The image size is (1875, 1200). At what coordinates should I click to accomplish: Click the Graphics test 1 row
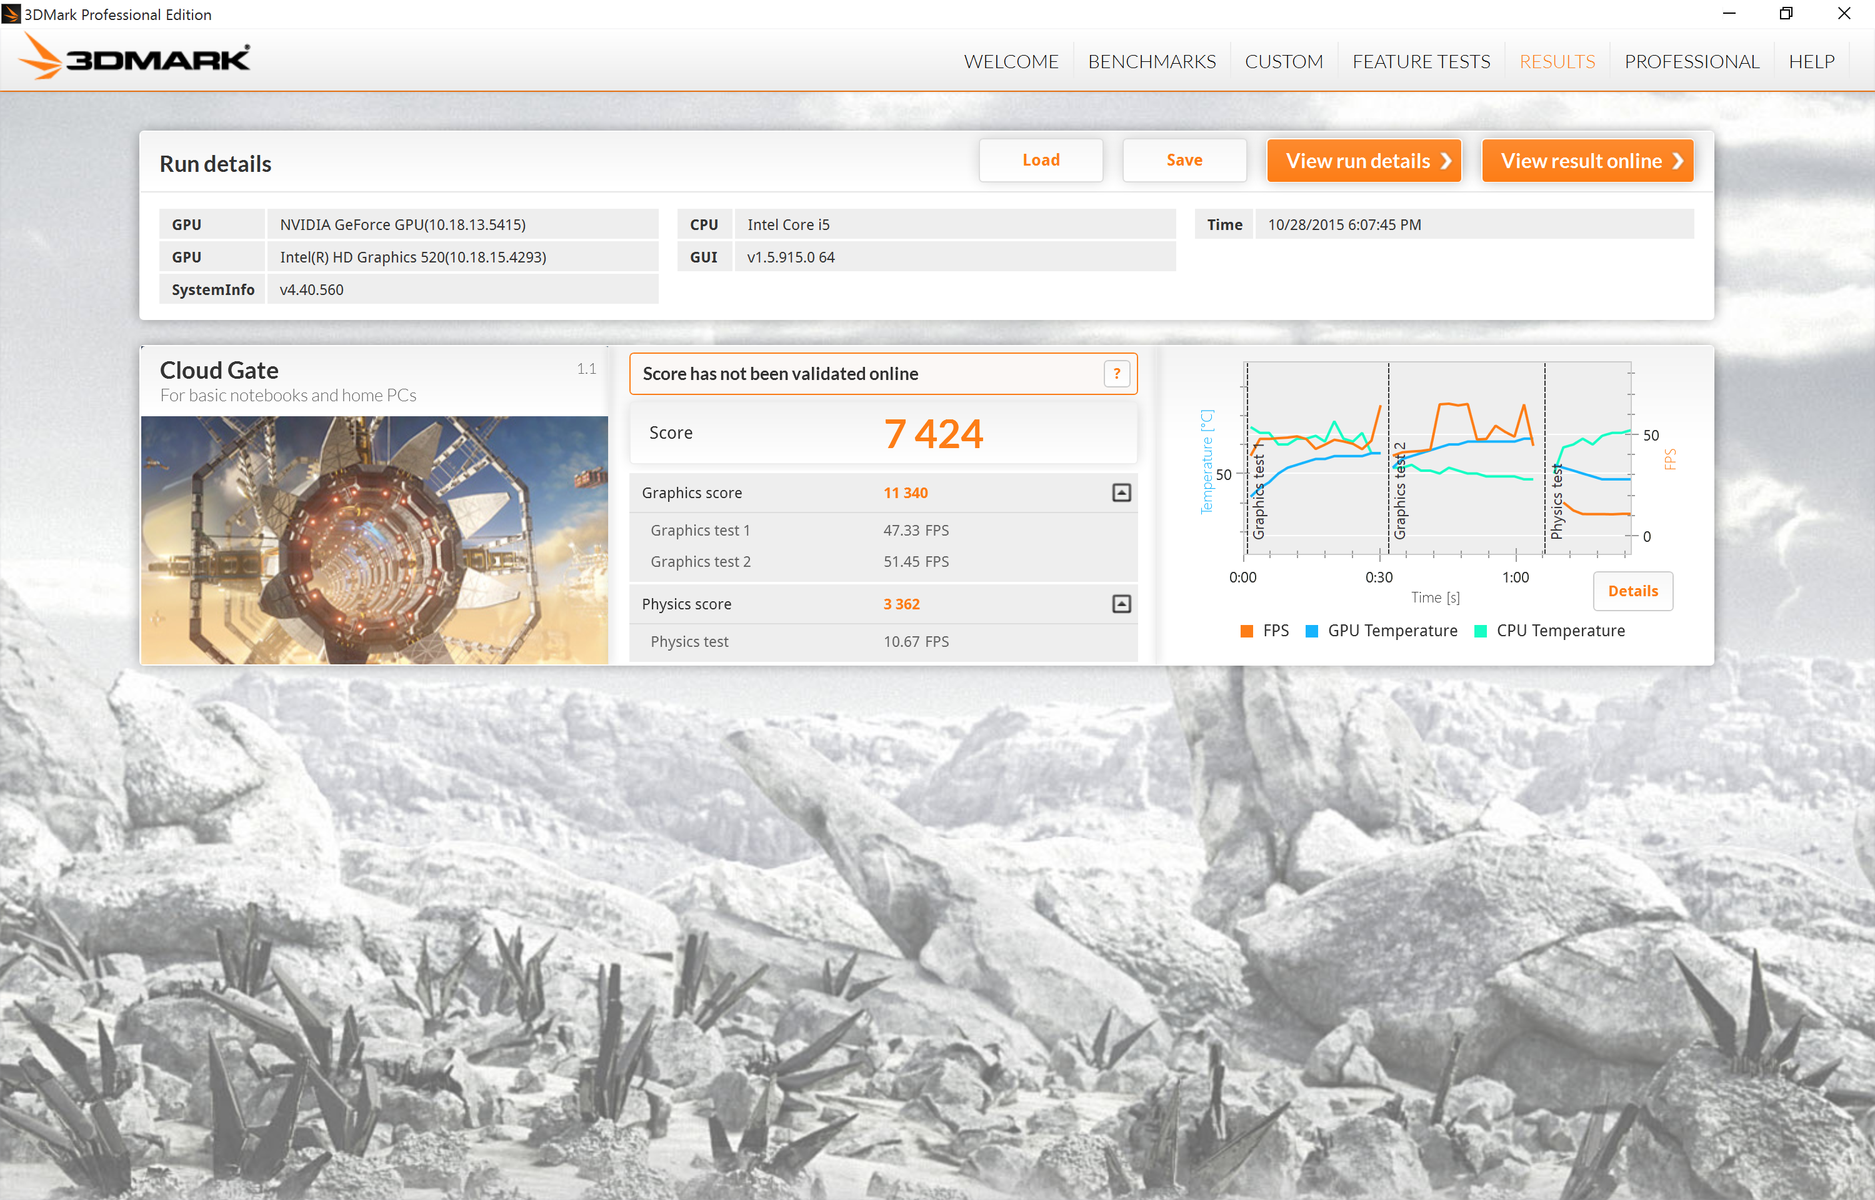[883, 530]
